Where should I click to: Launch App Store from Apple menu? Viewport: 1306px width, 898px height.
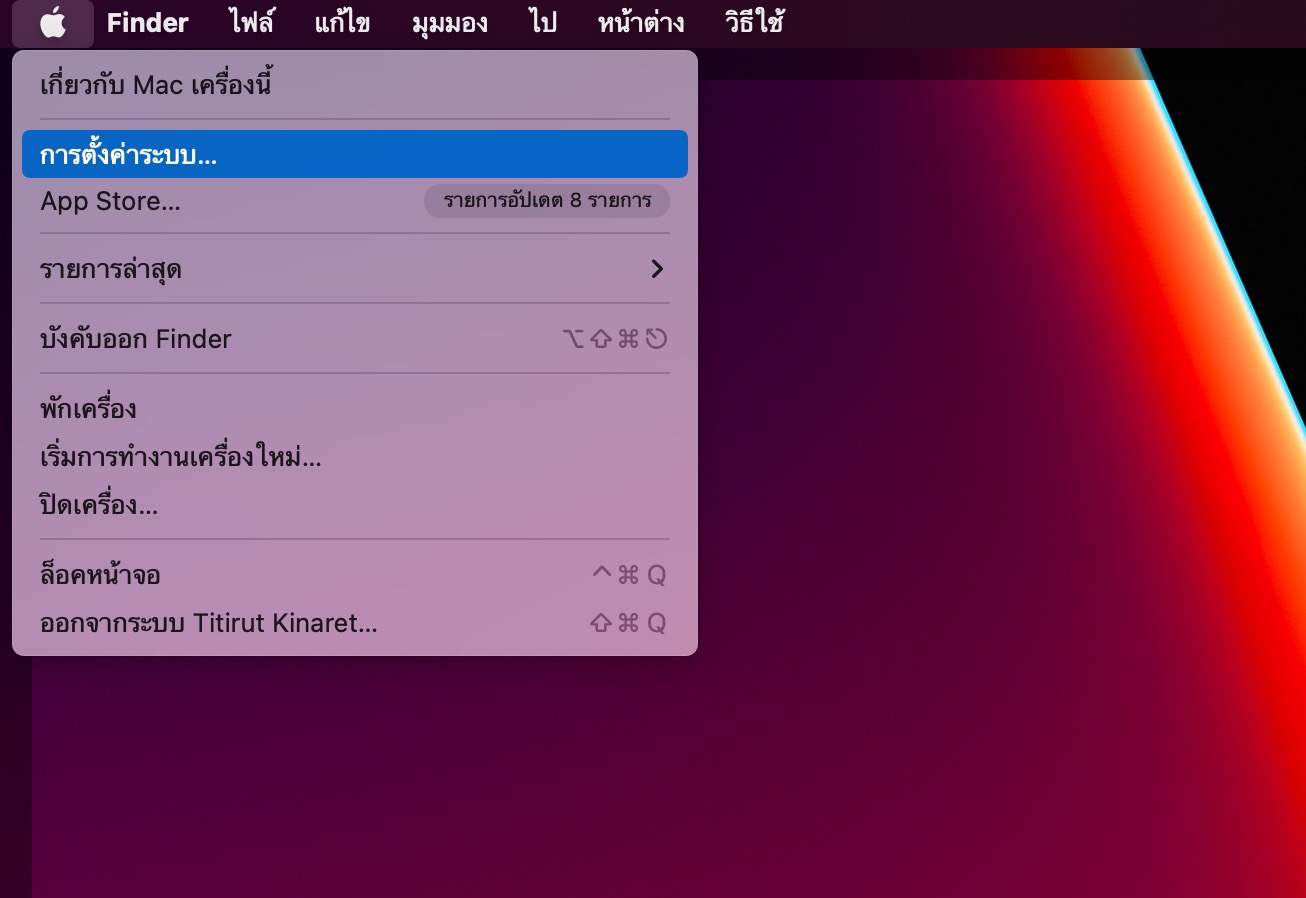[x=110, y=201]
